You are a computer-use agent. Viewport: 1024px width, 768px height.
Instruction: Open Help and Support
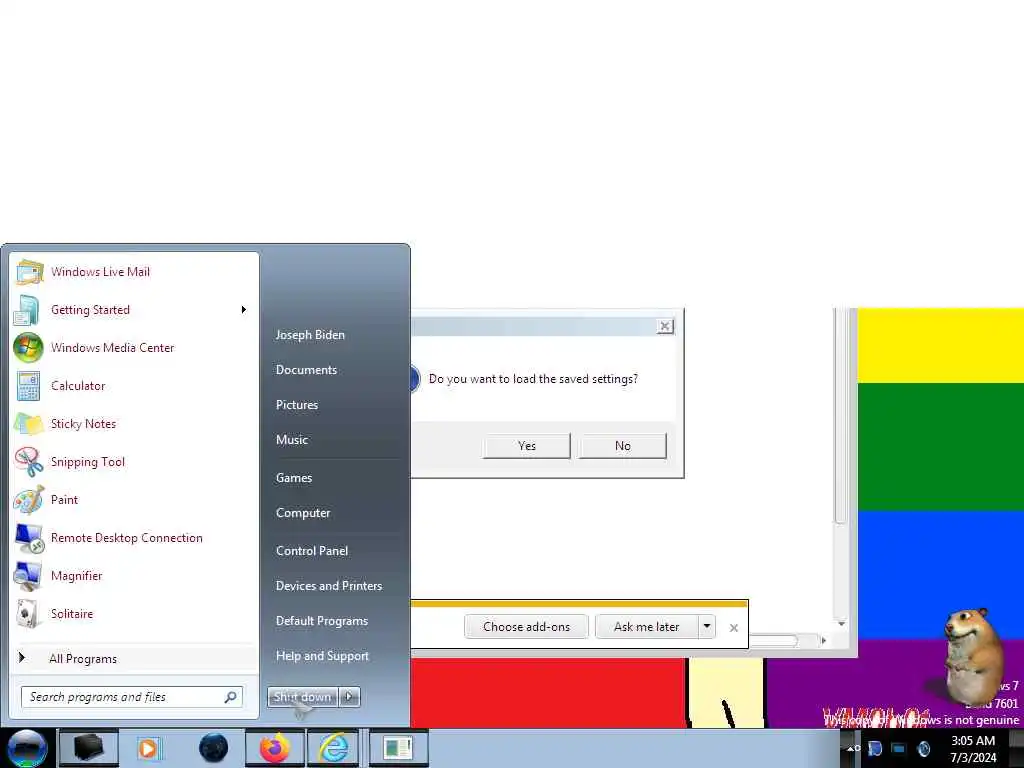click(322, 656)
